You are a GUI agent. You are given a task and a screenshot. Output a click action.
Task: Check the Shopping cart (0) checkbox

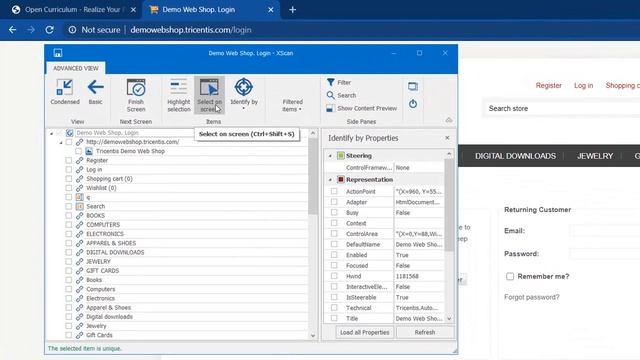tap(69, 179)
